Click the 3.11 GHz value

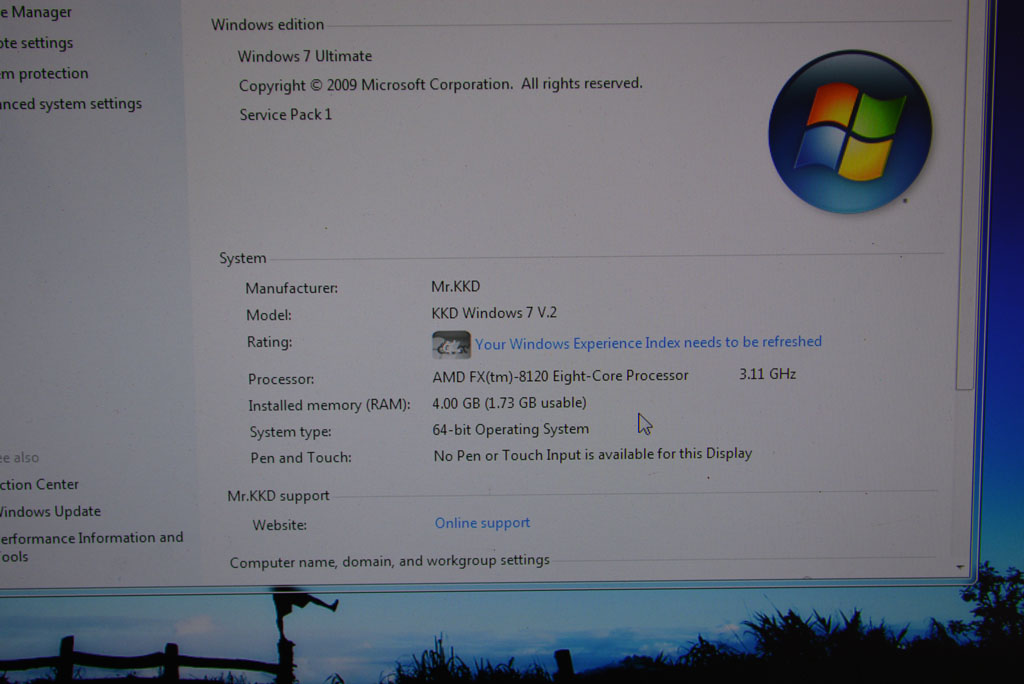(767, 374)
